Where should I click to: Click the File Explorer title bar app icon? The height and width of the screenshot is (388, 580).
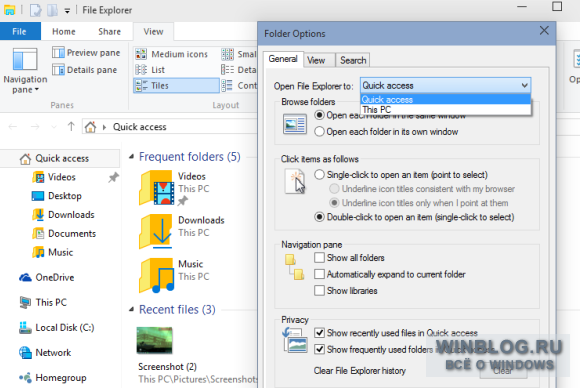[x=10, y=10]
